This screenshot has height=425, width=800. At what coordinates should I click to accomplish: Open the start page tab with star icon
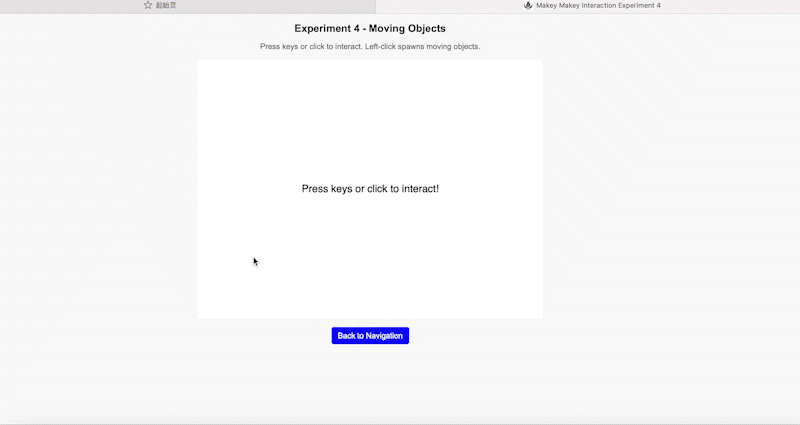tap(188, 6)
